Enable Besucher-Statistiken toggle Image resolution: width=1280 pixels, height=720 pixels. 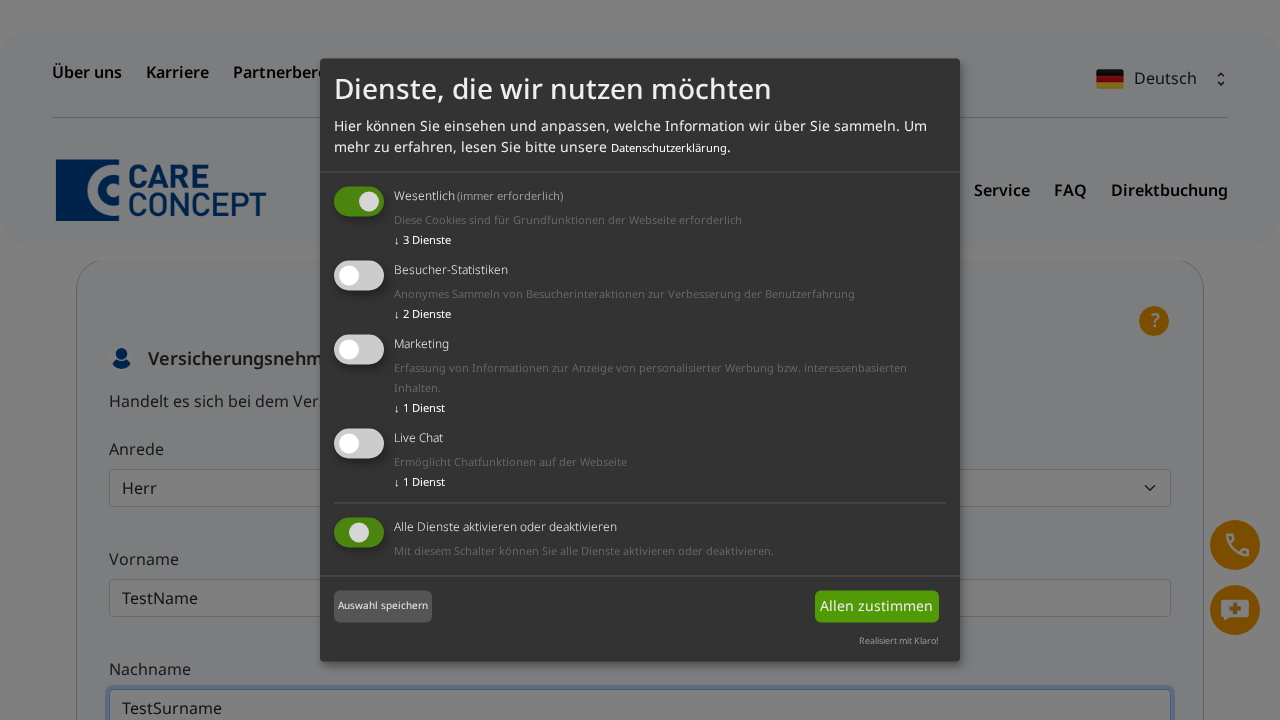pyautogui.click(x=359, y=275)
